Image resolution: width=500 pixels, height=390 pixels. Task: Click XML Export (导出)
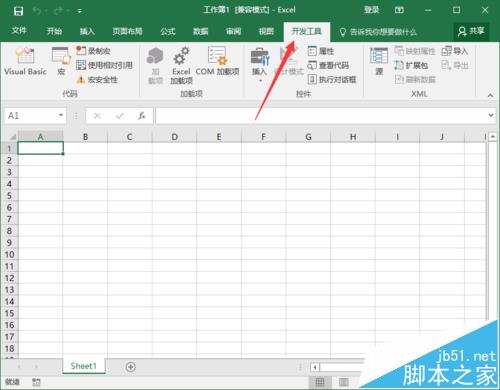click(x=455, y=65)
